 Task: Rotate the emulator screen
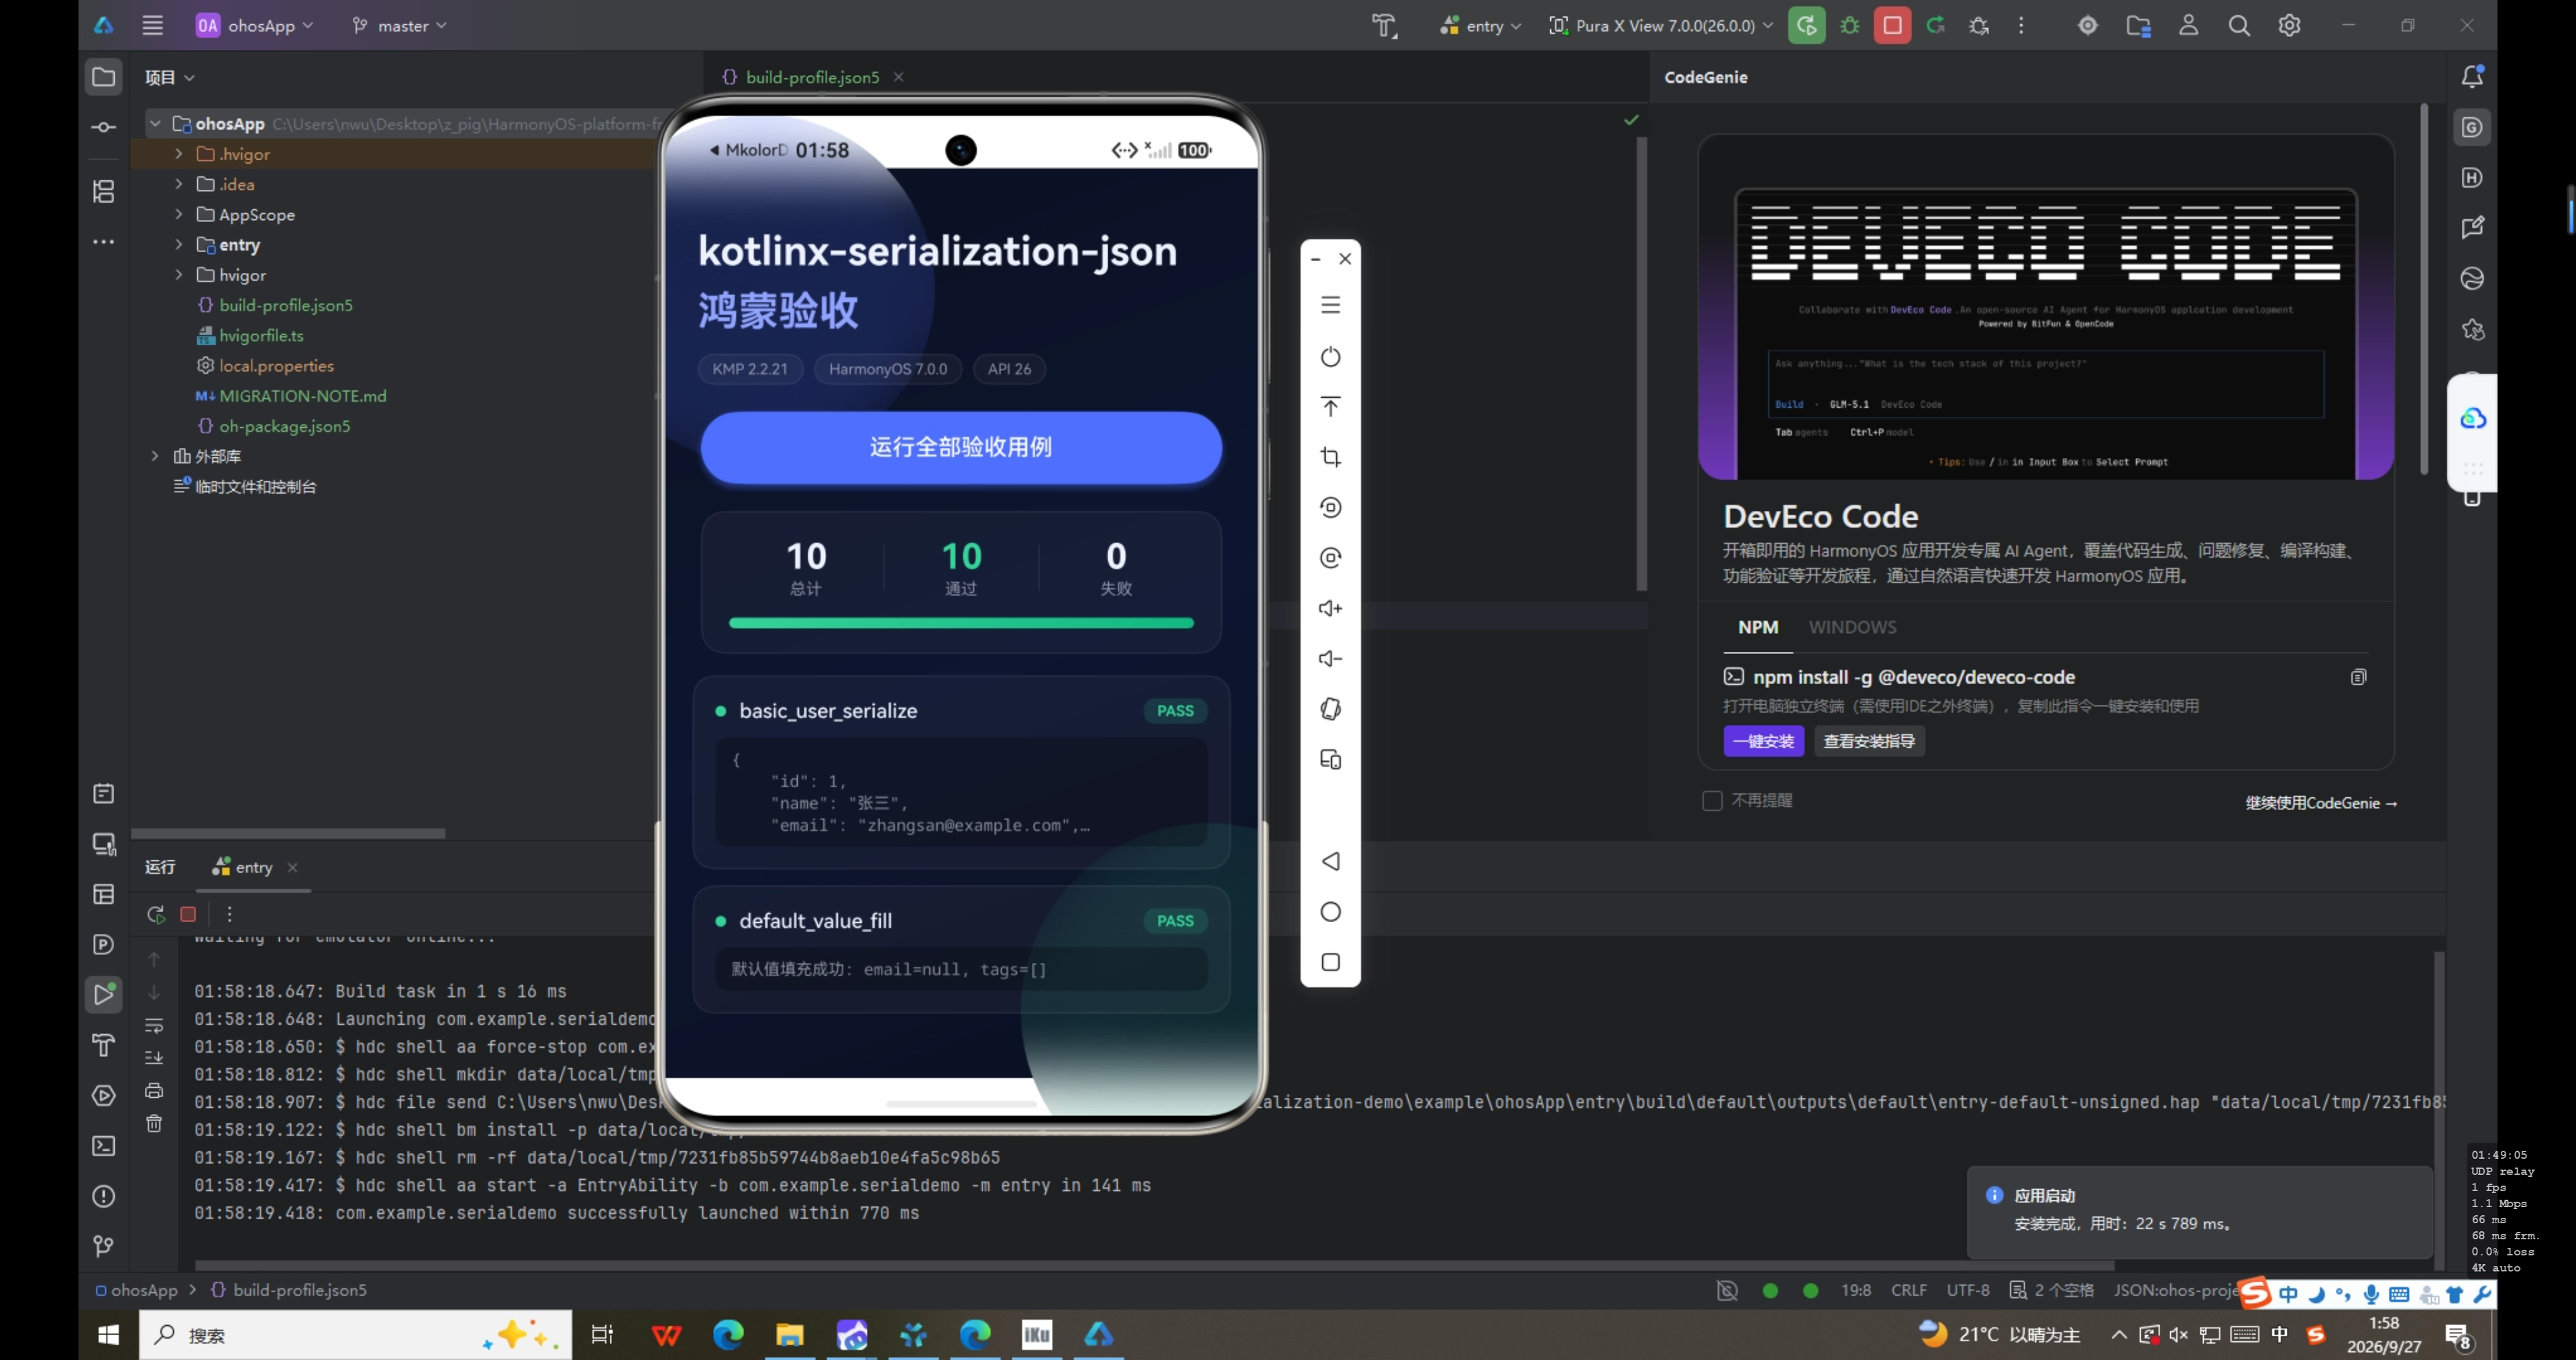click(1330, 709)
